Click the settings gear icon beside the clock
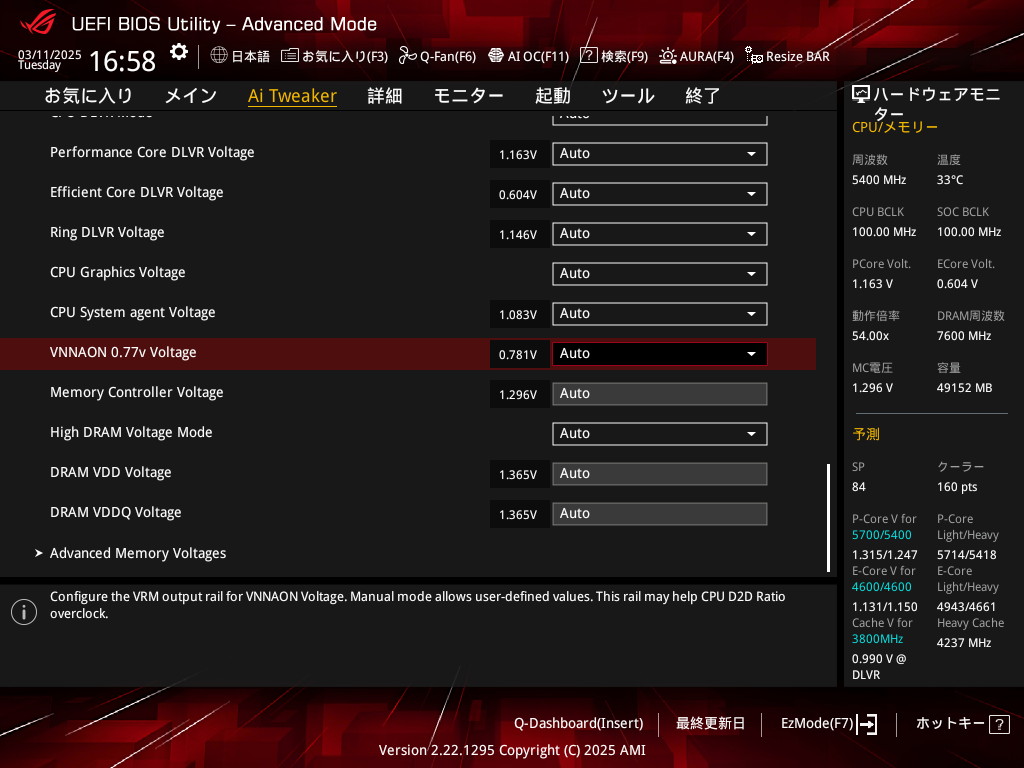This screenshot has width=1024, height=768. pyautogui.click(x=179, y=52)
